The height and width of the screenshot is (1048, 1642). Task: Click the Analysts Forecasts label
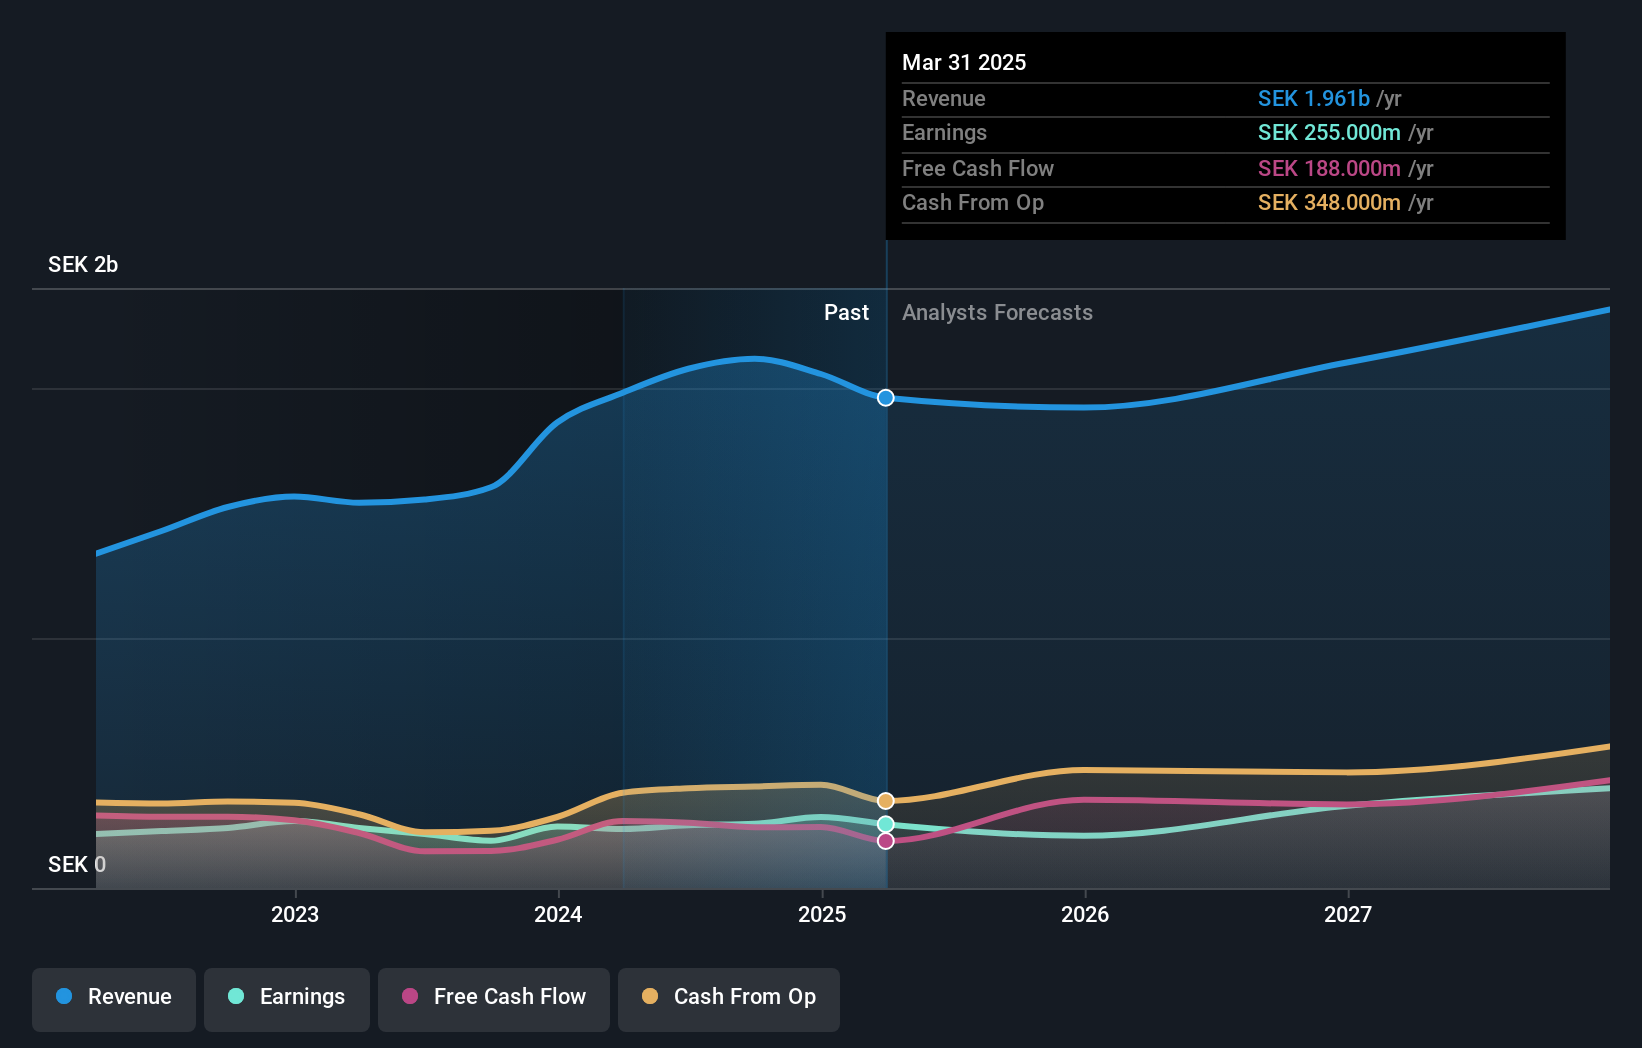pos(997,313)
